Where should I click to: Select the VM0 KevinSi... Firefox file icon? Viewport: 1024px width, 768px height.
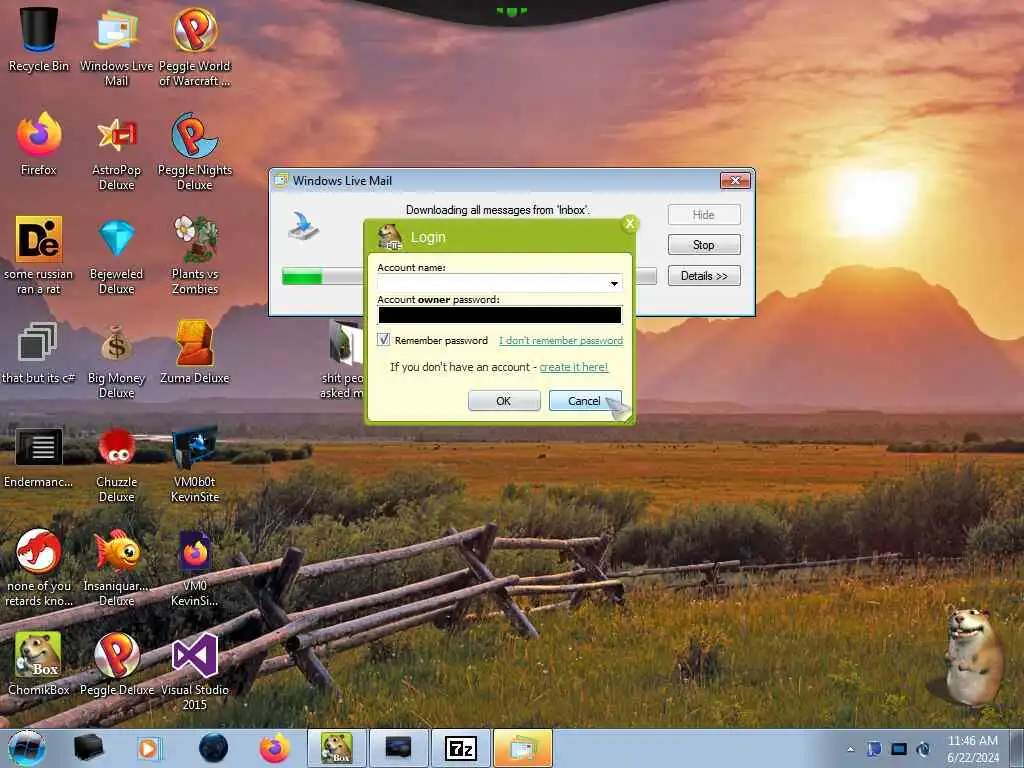point(195,567)
